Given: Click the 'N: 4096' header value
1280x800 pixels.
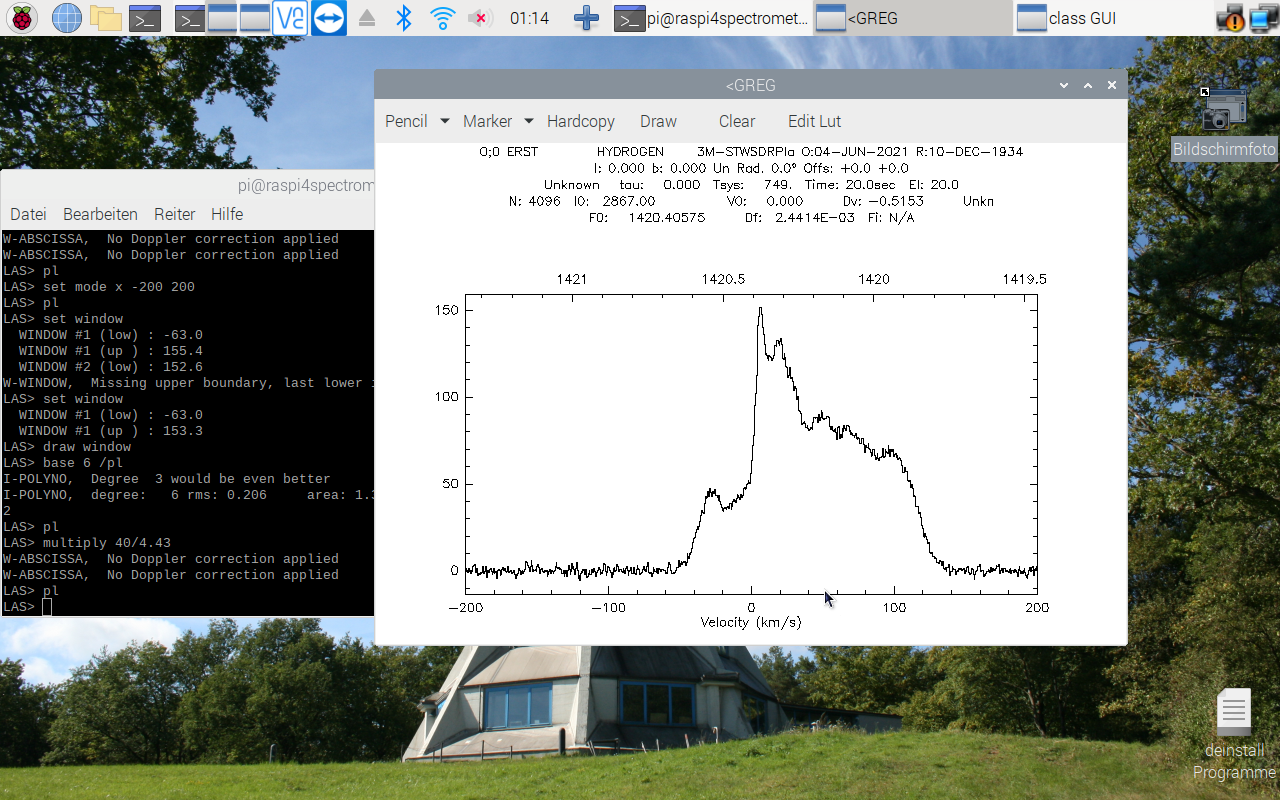Looking at the screenshot, I should pos(535,201).
